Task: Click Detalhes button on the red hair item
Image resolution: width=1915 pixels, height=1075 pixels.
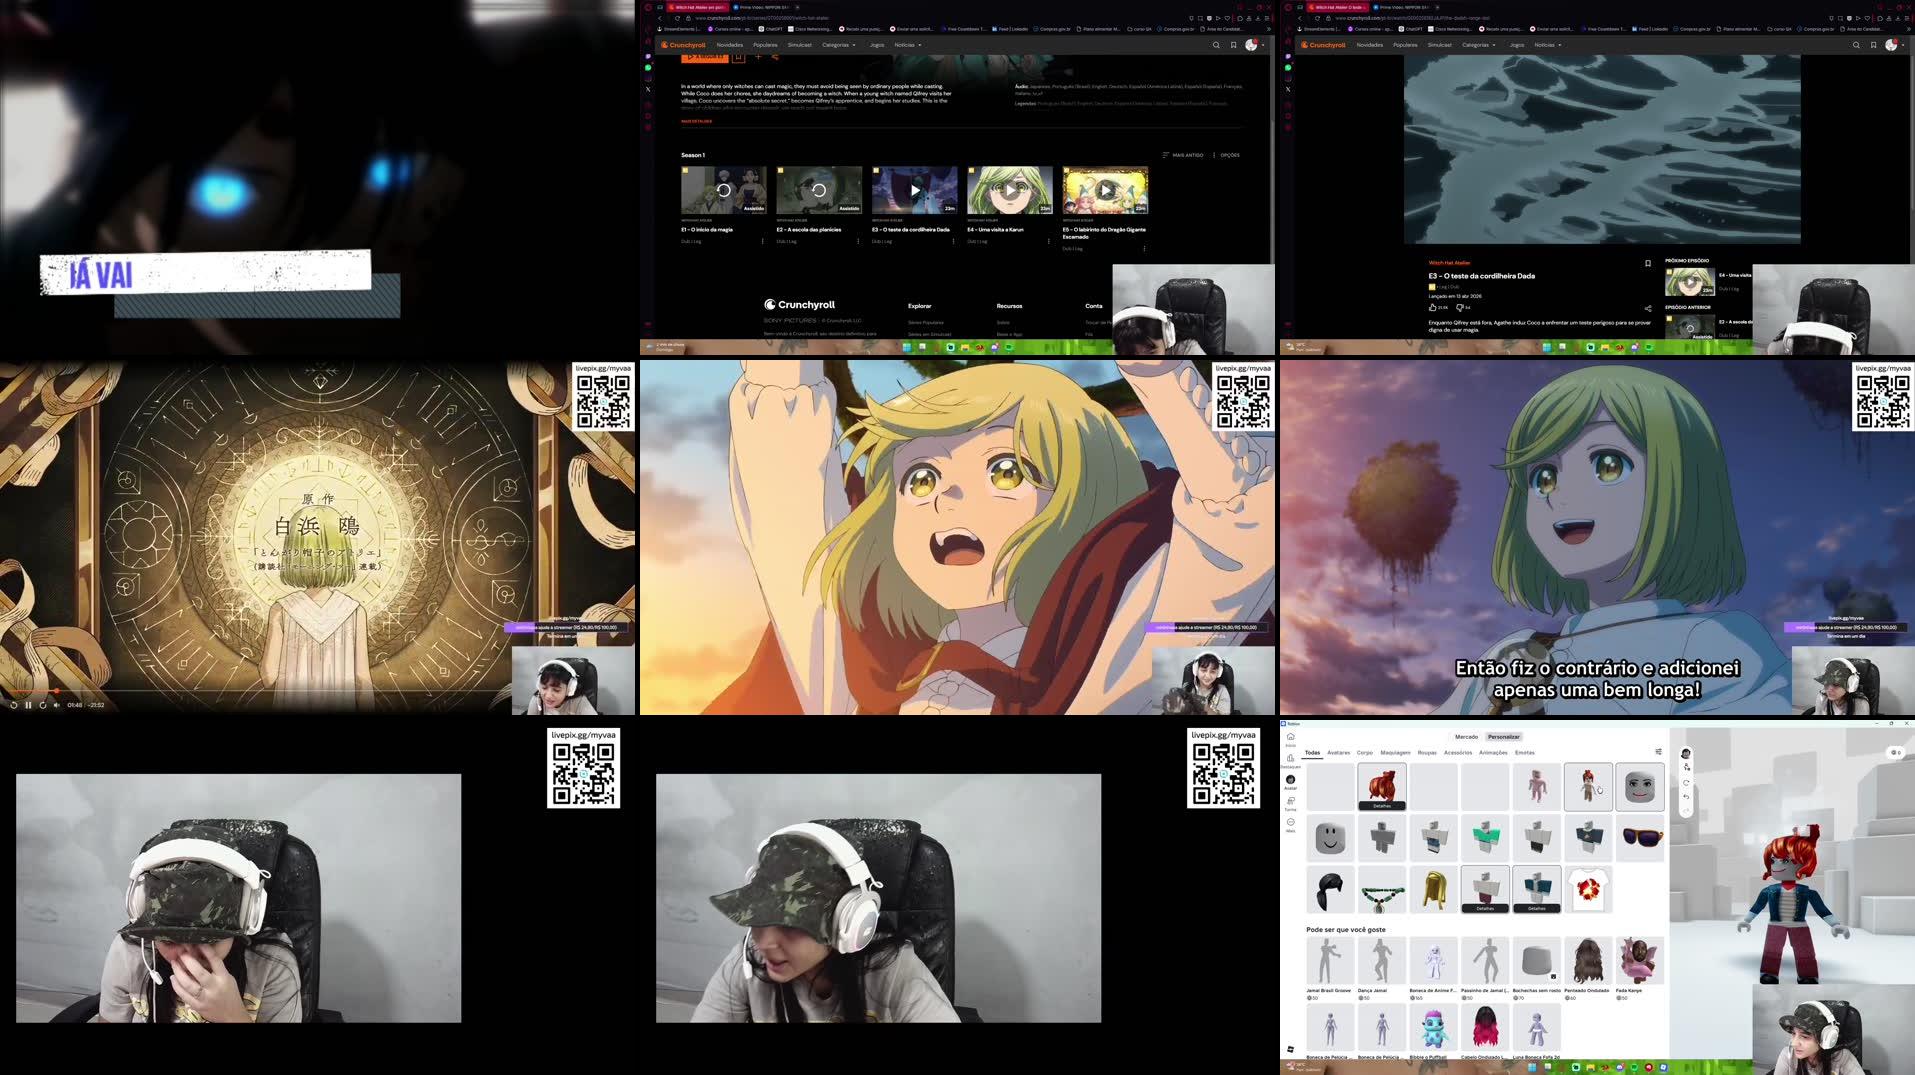Action: click(x=1382, y=806)
